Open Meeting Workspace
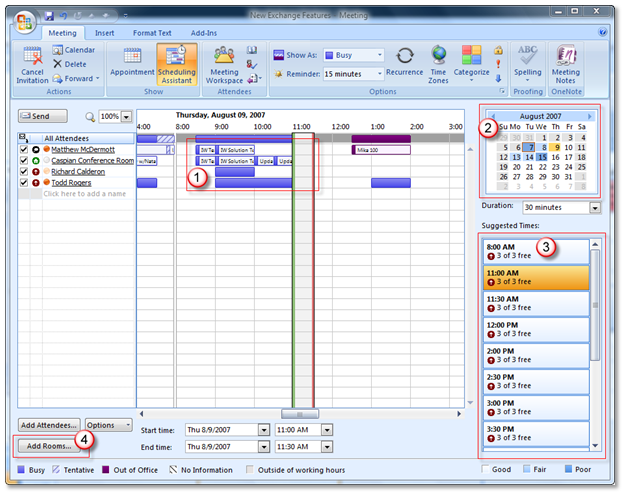The height and width of the screenshot is (496, 626). pyautogui.click(x=224, y=65)
